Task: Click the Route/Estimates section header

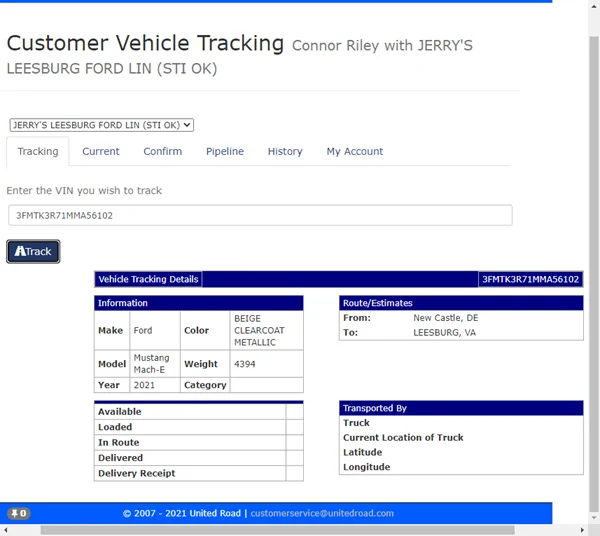Action: [461, 303]
